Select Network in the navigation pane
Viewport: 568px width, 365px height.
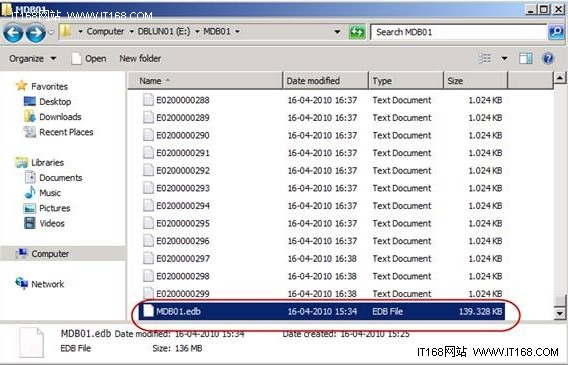click(47, 284)
